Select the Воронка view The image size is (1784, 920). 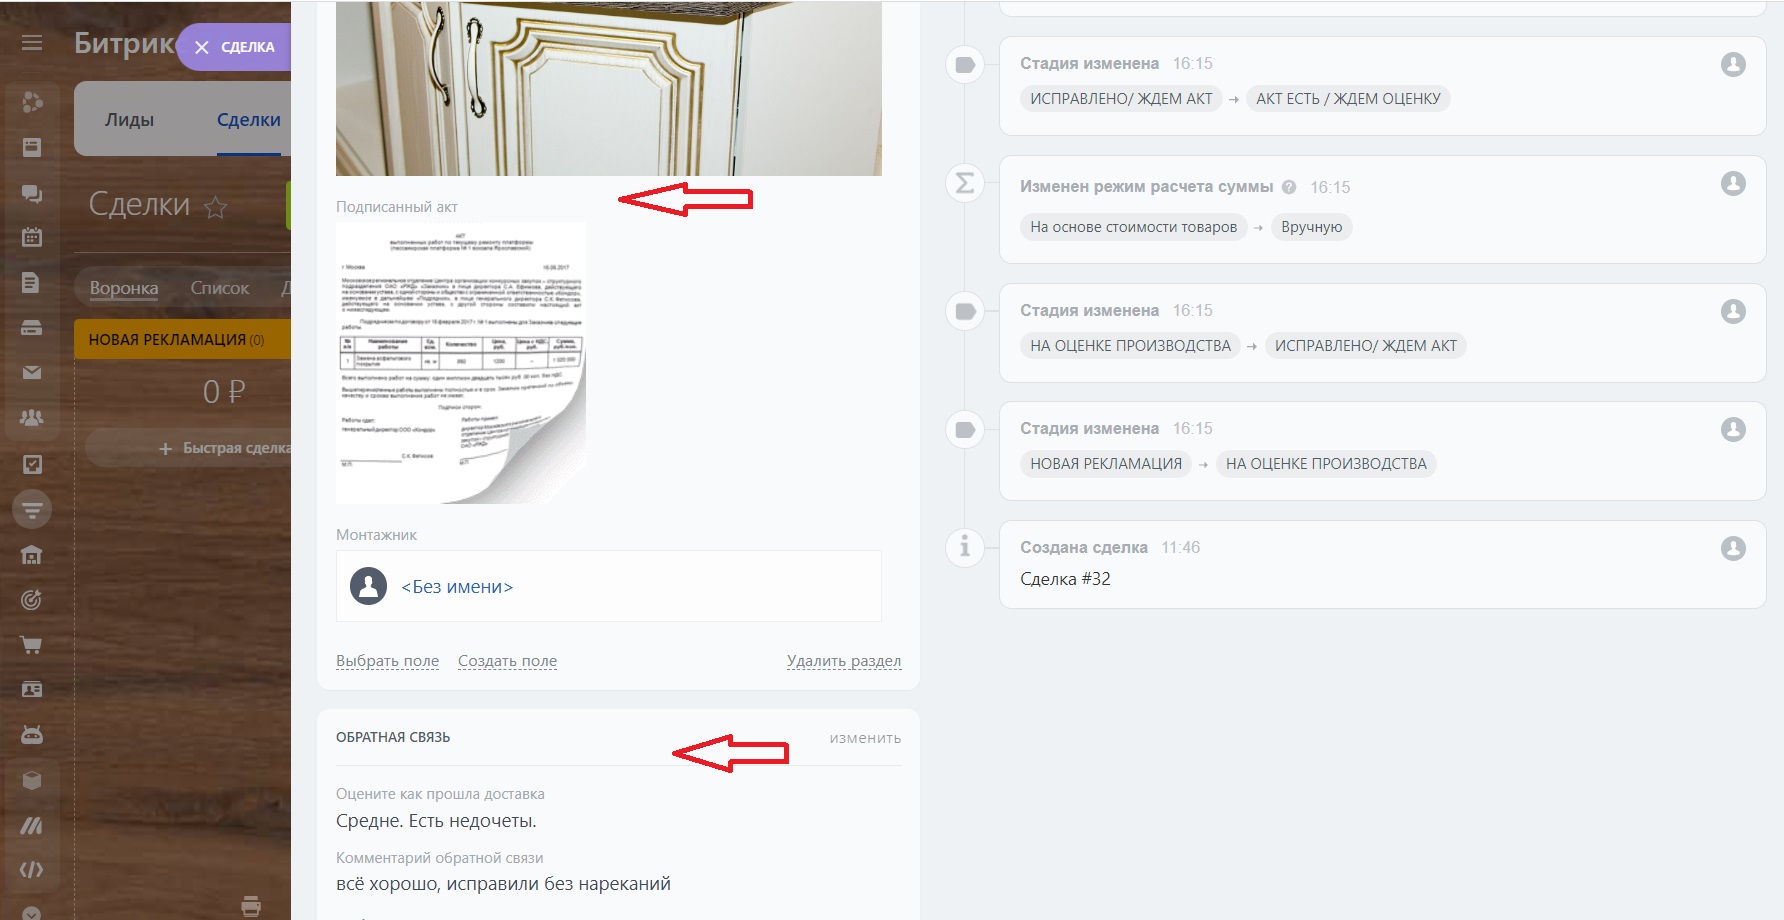(x=124, y=288)
